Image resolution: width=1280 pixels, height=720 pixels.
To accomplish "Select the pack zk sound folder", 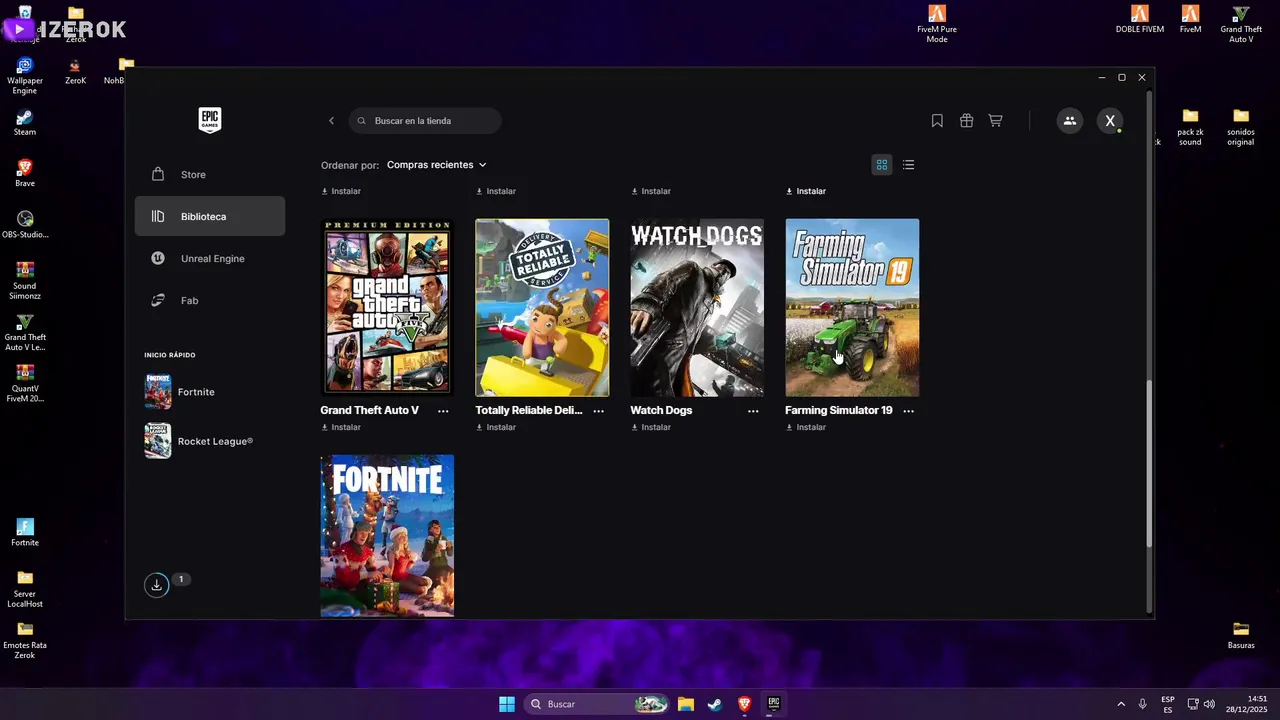I will point(1190,127).
